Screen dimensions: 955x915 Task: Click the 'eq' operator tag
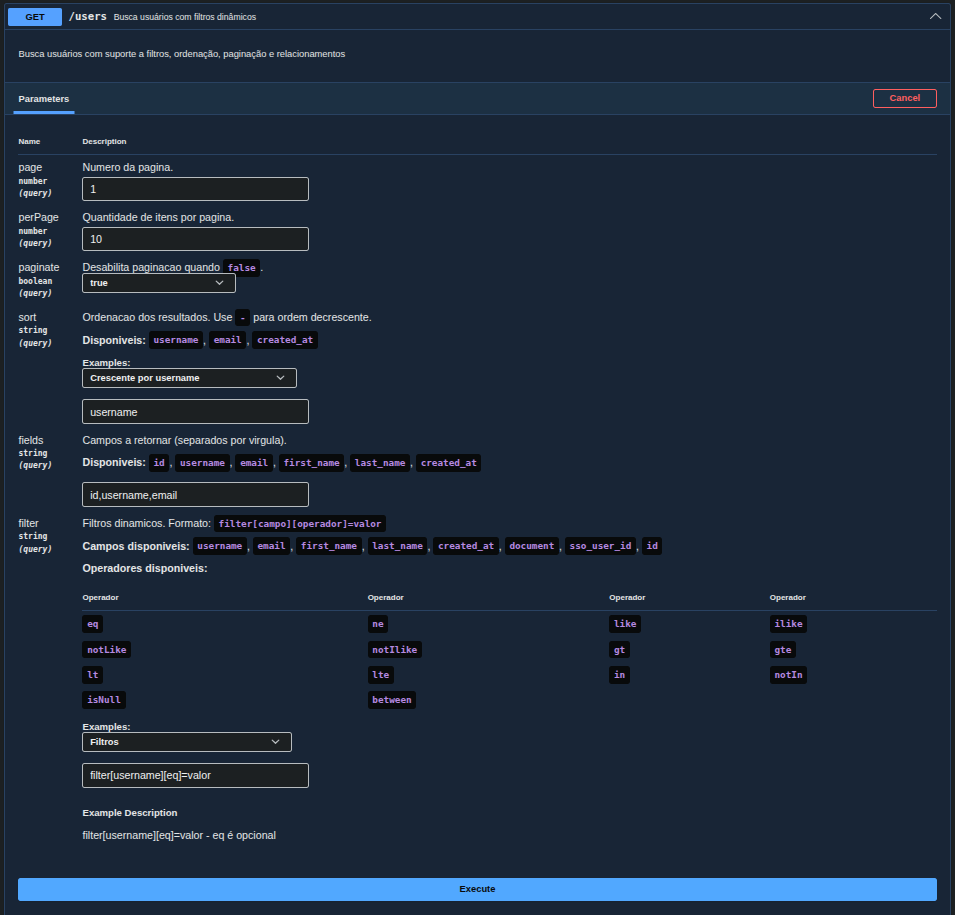coord(93,624)
